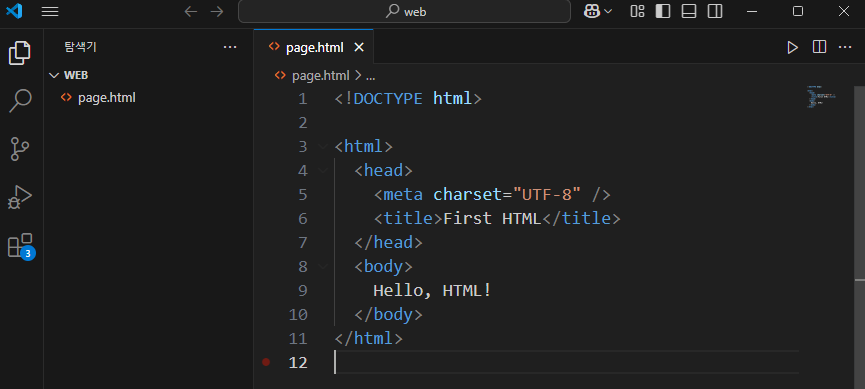Open the hamburger application menu
The image size is (865, 389).
click(50, 12)
